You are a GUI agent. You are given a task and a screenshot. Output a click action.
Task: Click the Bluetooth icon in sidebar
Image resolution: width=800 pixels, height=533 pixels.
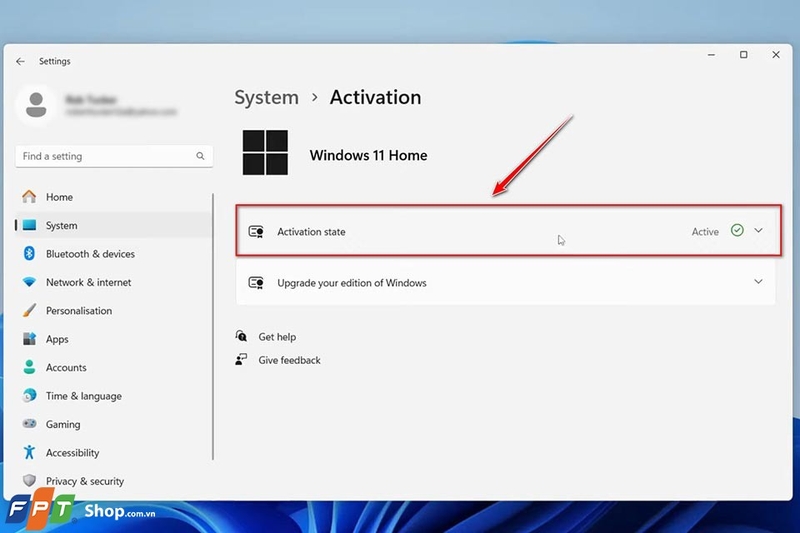click(29, 253)
